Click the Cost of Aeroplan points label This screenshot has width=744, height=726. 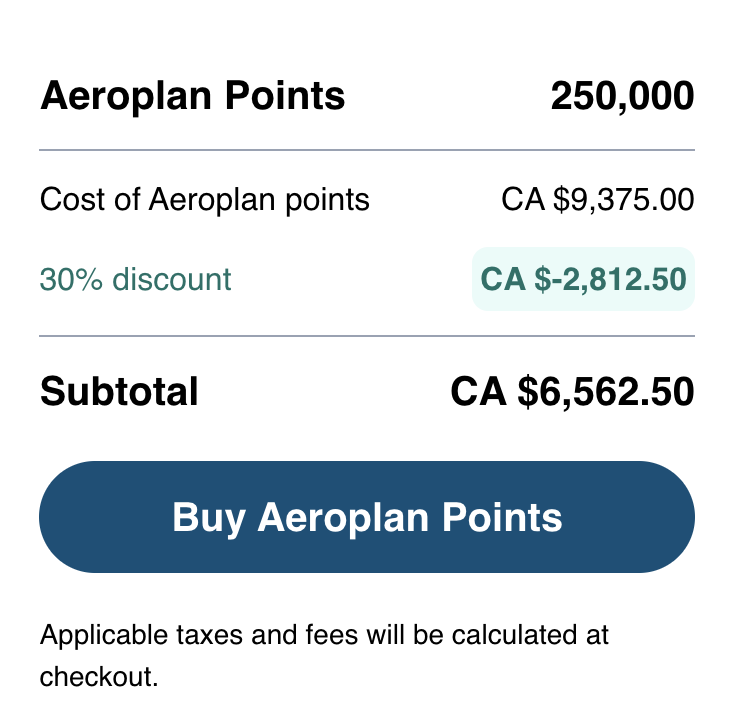point(205,200)
